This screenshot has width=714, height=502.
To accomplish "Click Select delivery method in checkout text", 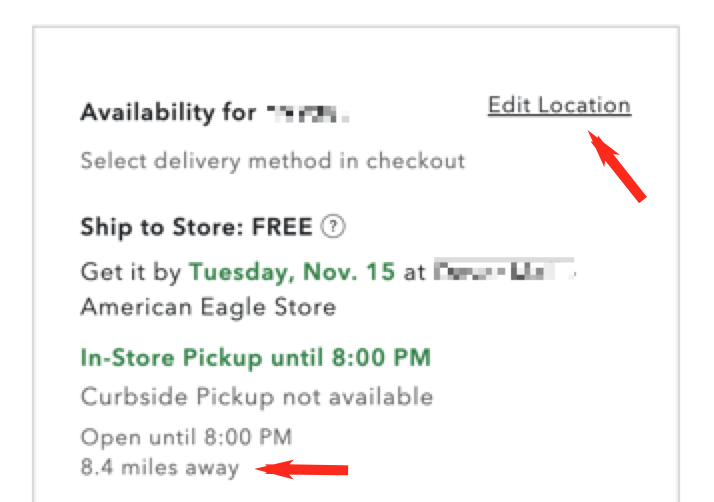I will [x=273, y=161].
